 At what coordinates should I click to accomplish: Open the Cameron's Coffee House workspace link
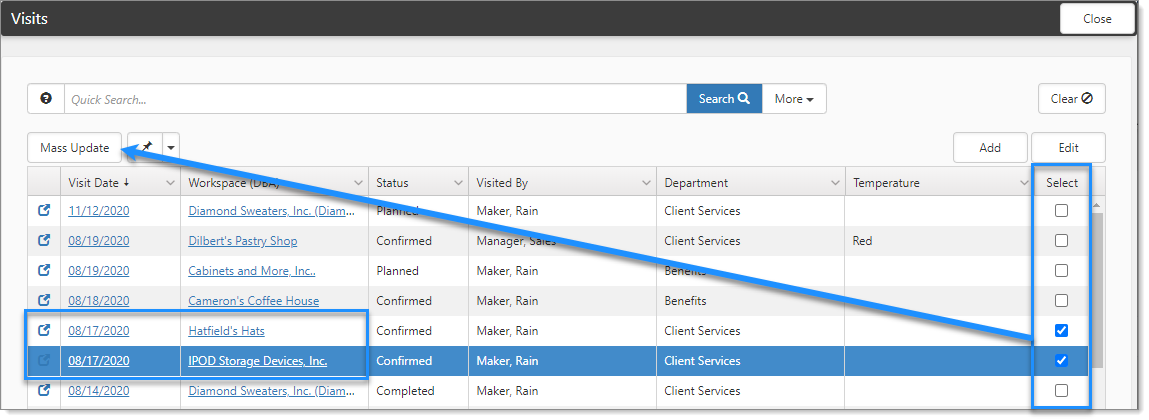click(254, 301)
